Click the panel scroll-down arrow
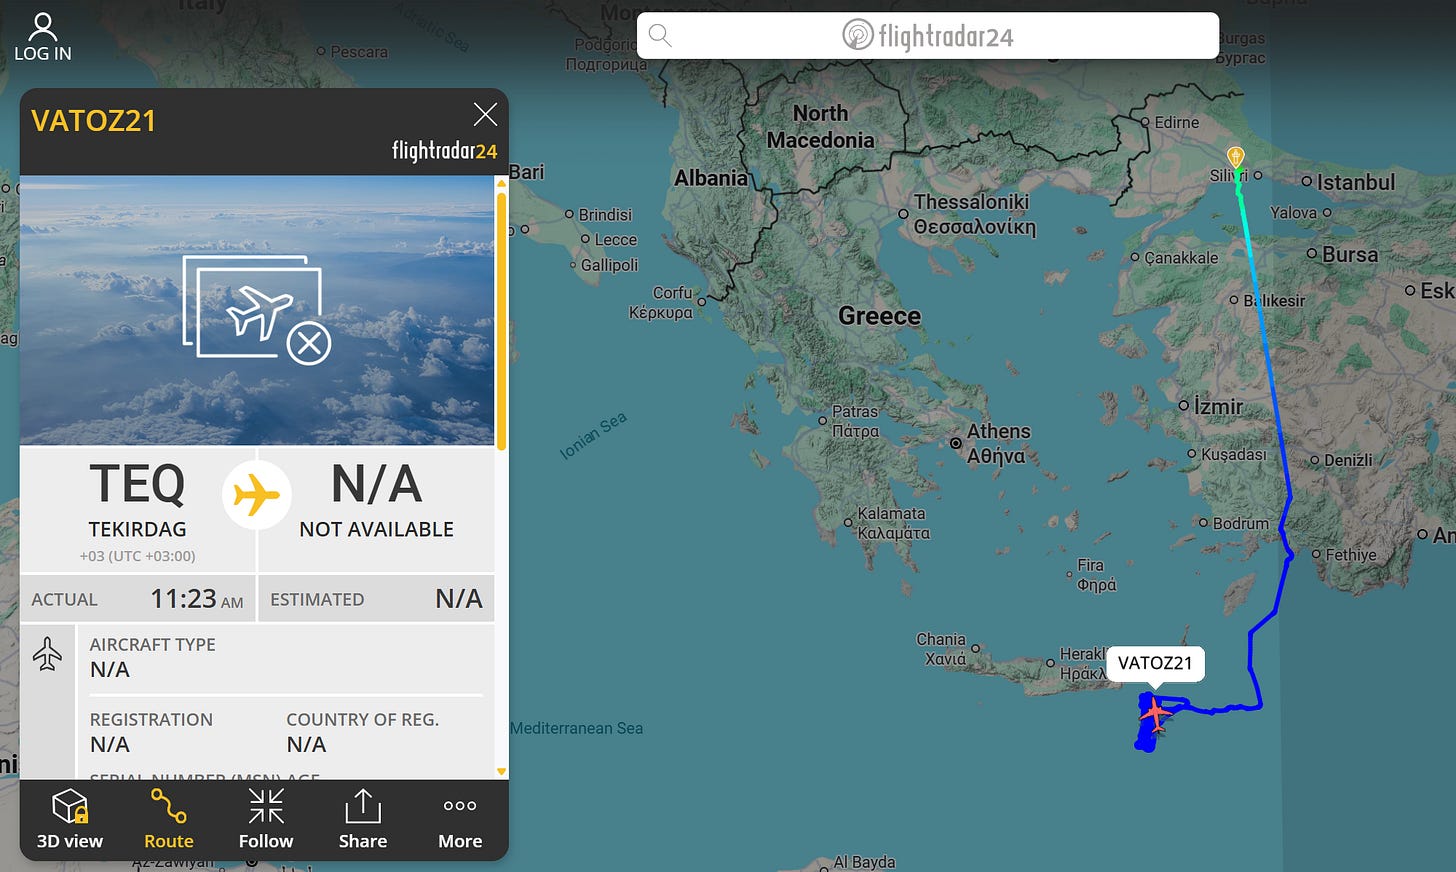The width and height of the screenshot is (1456, 872). pos(501,771)
